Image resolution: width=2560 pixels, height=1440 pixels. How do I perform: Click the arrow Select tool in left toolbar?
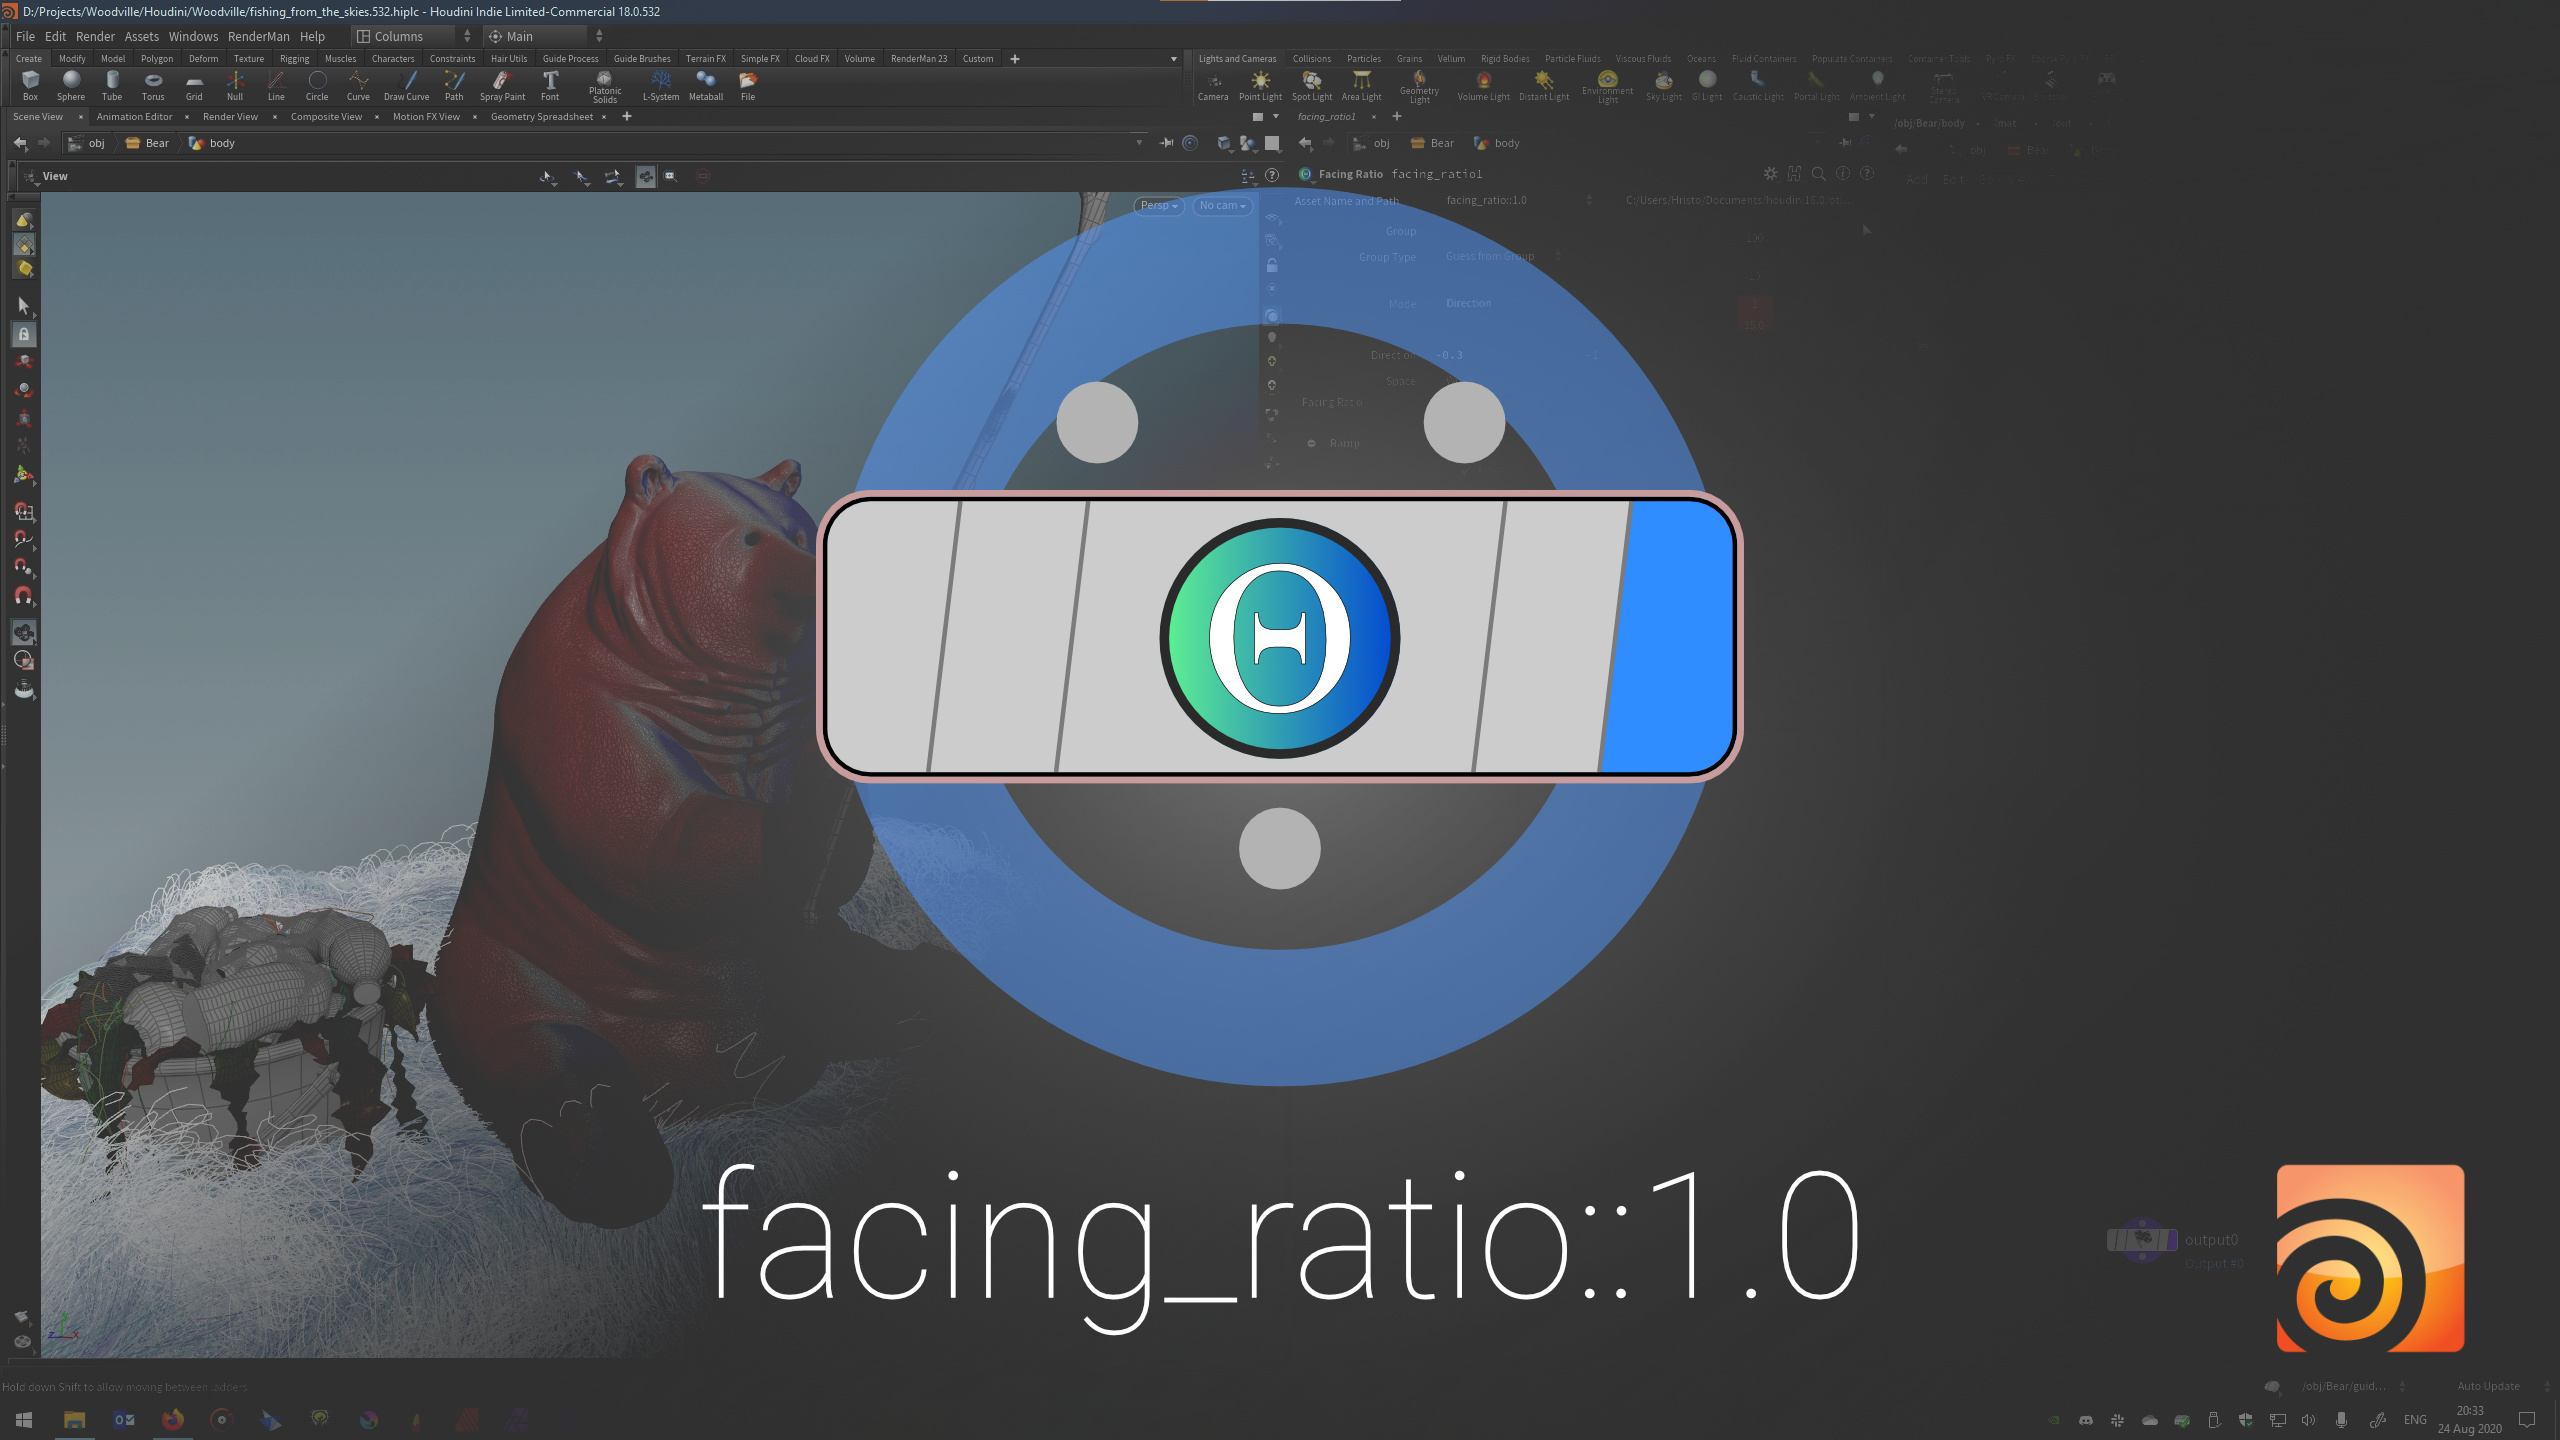point(24,305)
